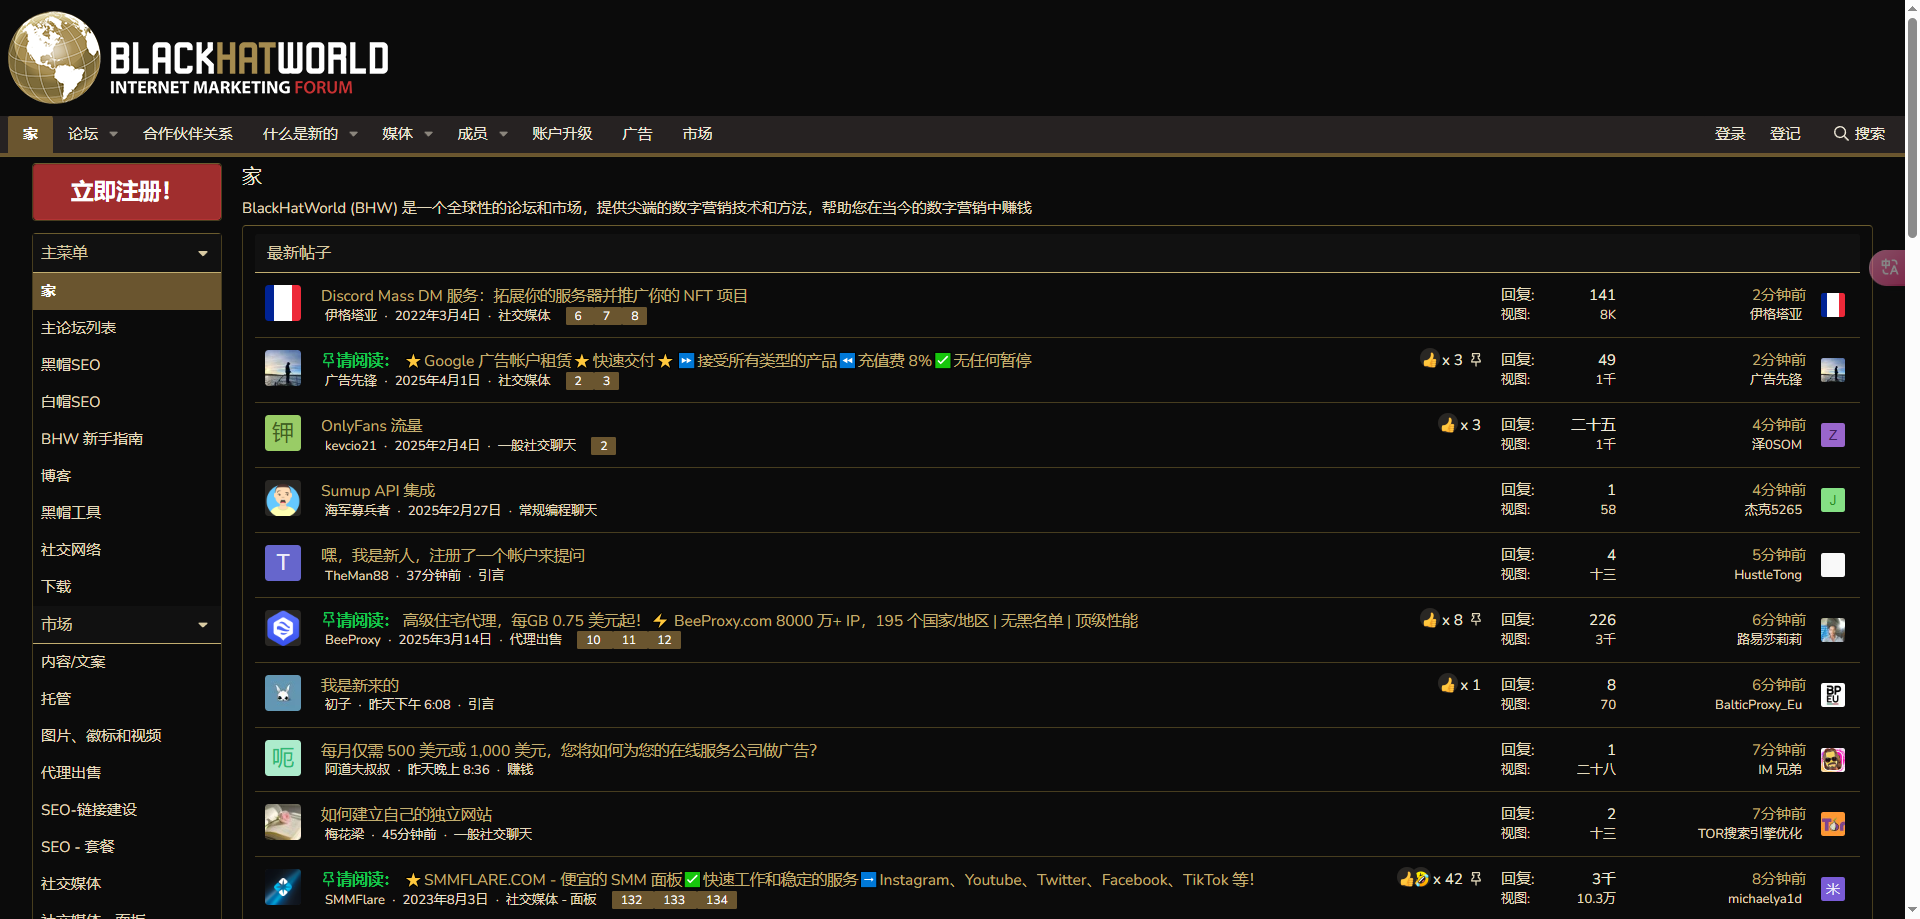Click the pin icon on 广告先锋's thread
Screen dimensions: 1920x919
tap(1476, 359)
